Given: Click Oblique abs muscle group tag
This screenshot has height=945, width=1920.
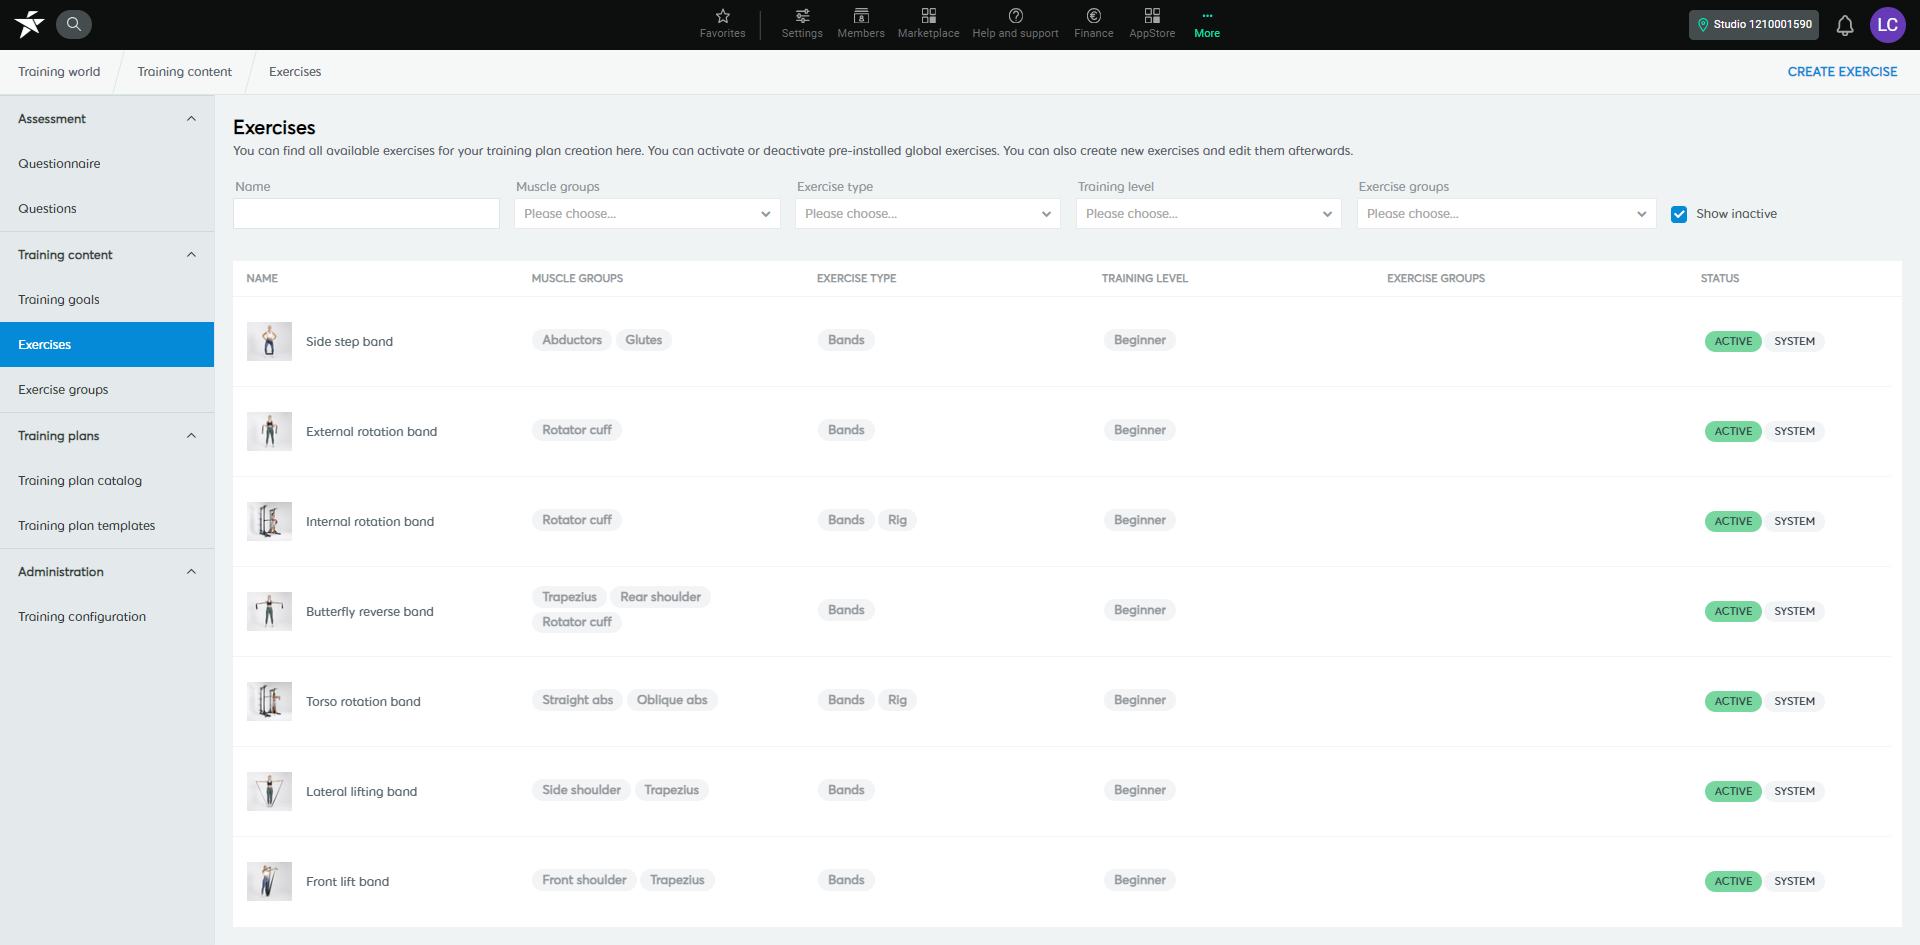Looking at the screenshot, I should (672, 700).
